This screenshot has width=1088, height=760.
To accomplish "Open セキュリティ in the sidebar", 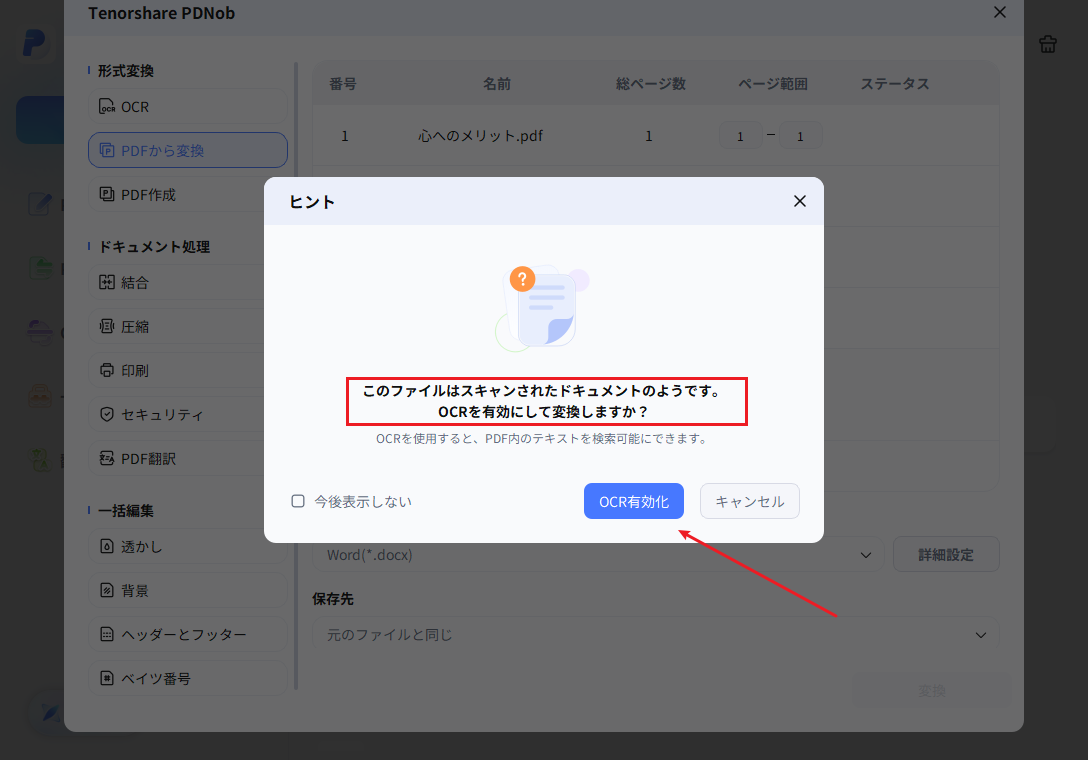I will click(188, 414).
